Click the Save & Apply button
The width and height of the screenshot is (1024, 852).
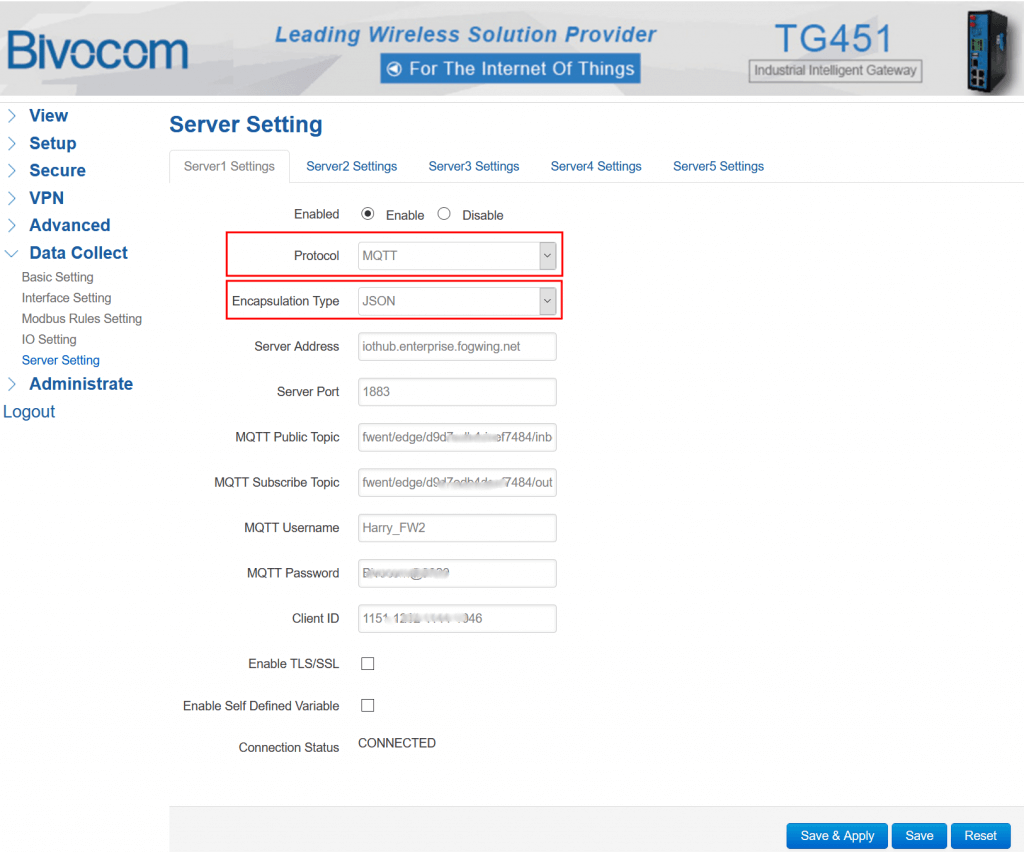click(837, 836)
